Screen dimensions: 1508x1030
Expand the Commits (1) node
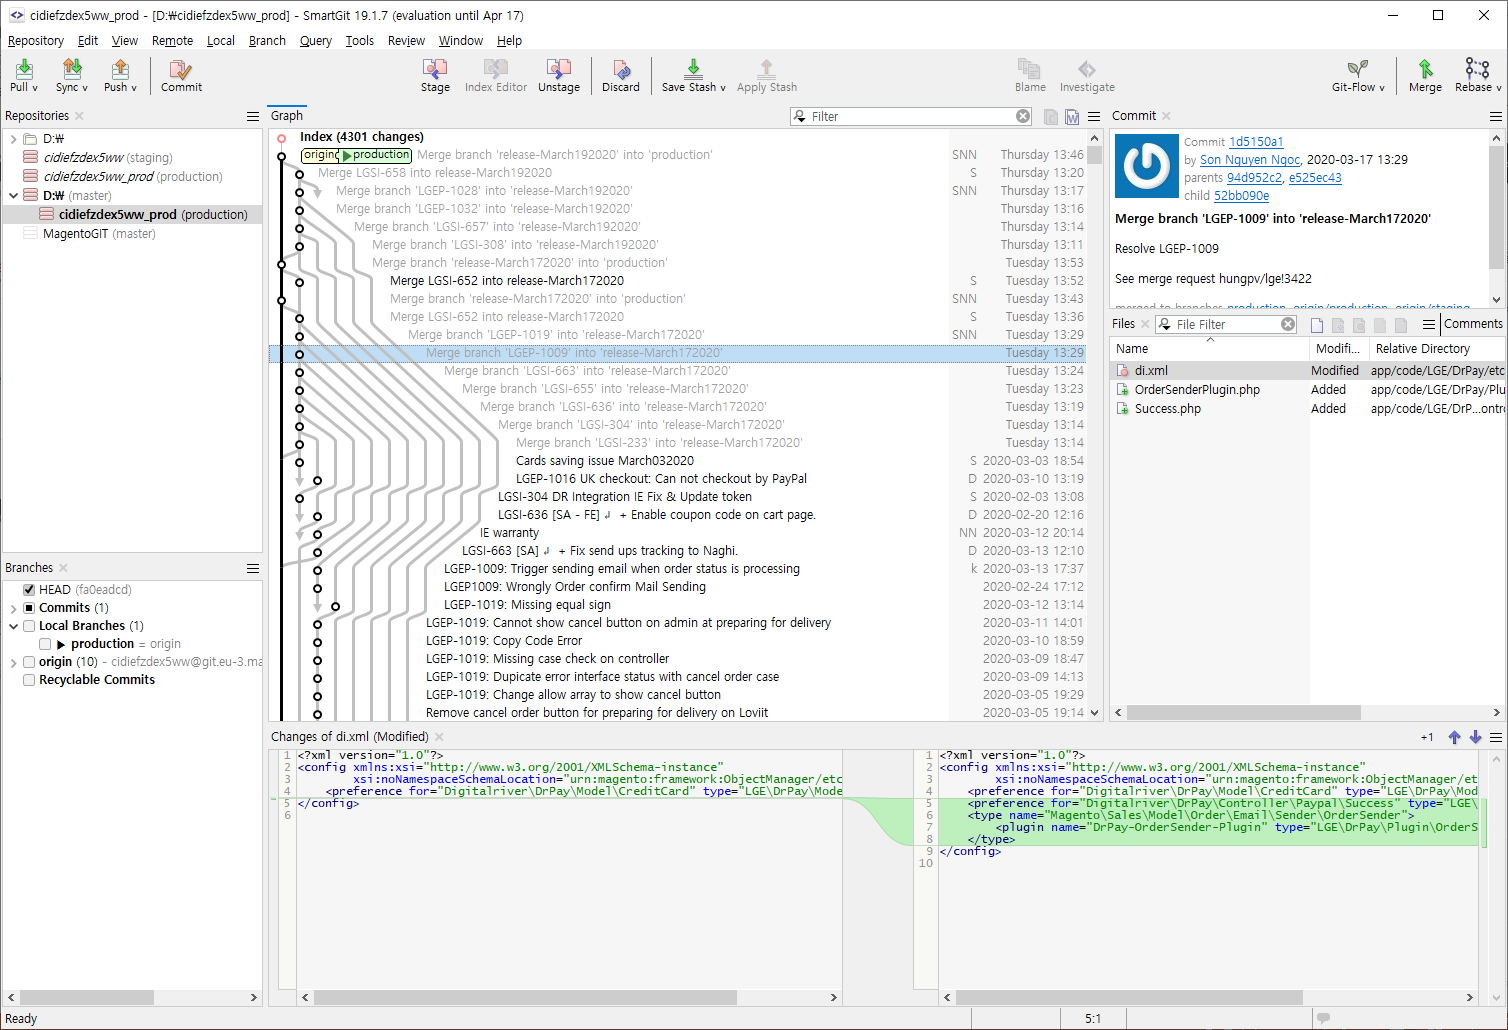13,608
